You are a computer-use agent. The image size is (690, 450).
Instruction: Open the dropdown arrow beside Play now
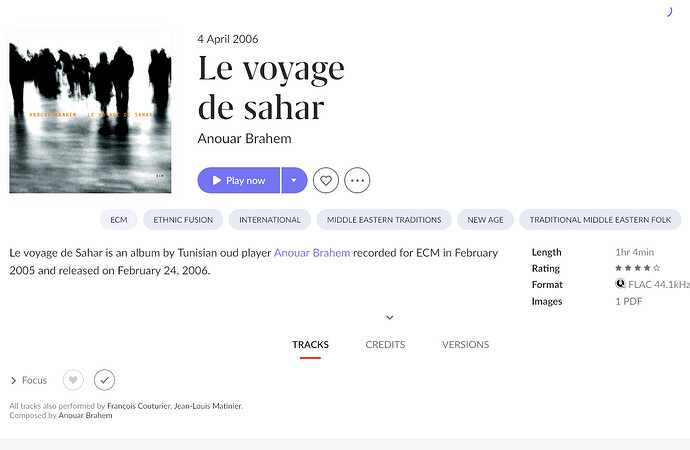point(294,180)
